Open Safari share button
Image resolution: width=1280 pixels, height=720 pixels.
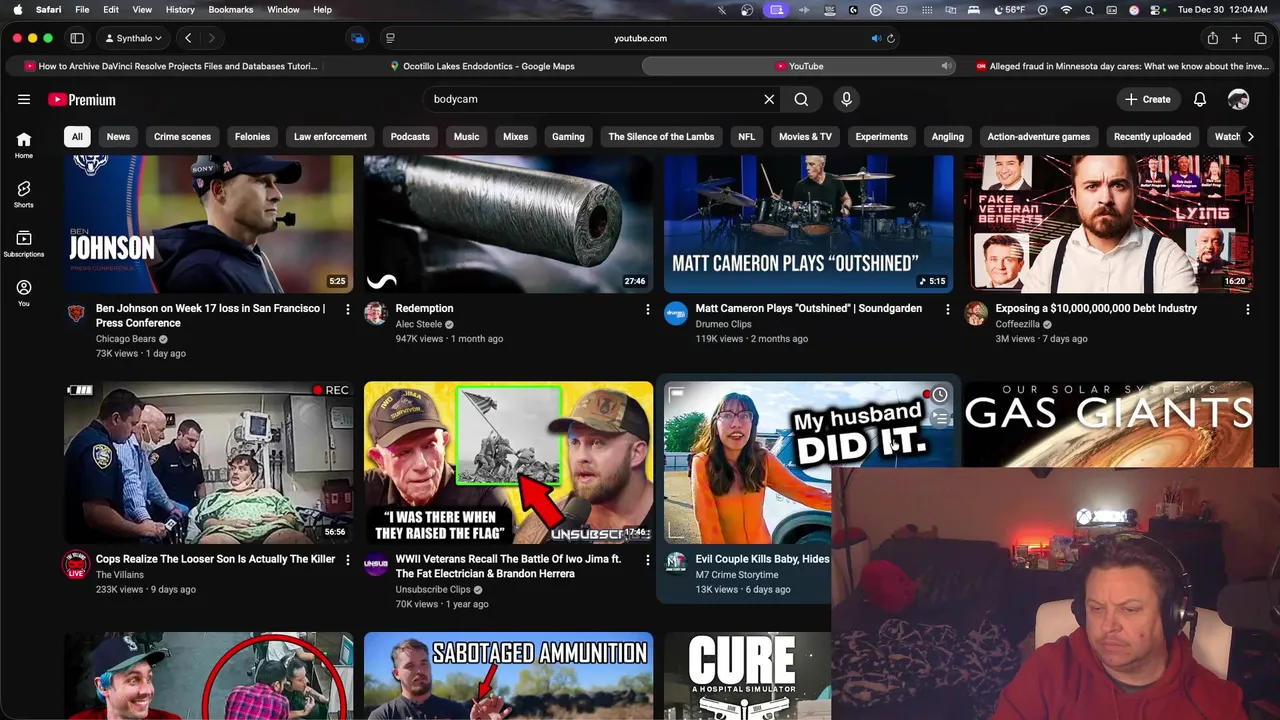(x=1213, y=38)
